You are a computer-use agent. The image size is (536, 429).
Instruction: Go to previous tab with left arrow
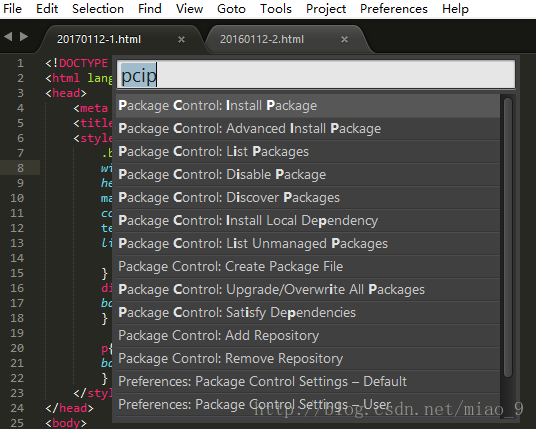pos(8,36)
